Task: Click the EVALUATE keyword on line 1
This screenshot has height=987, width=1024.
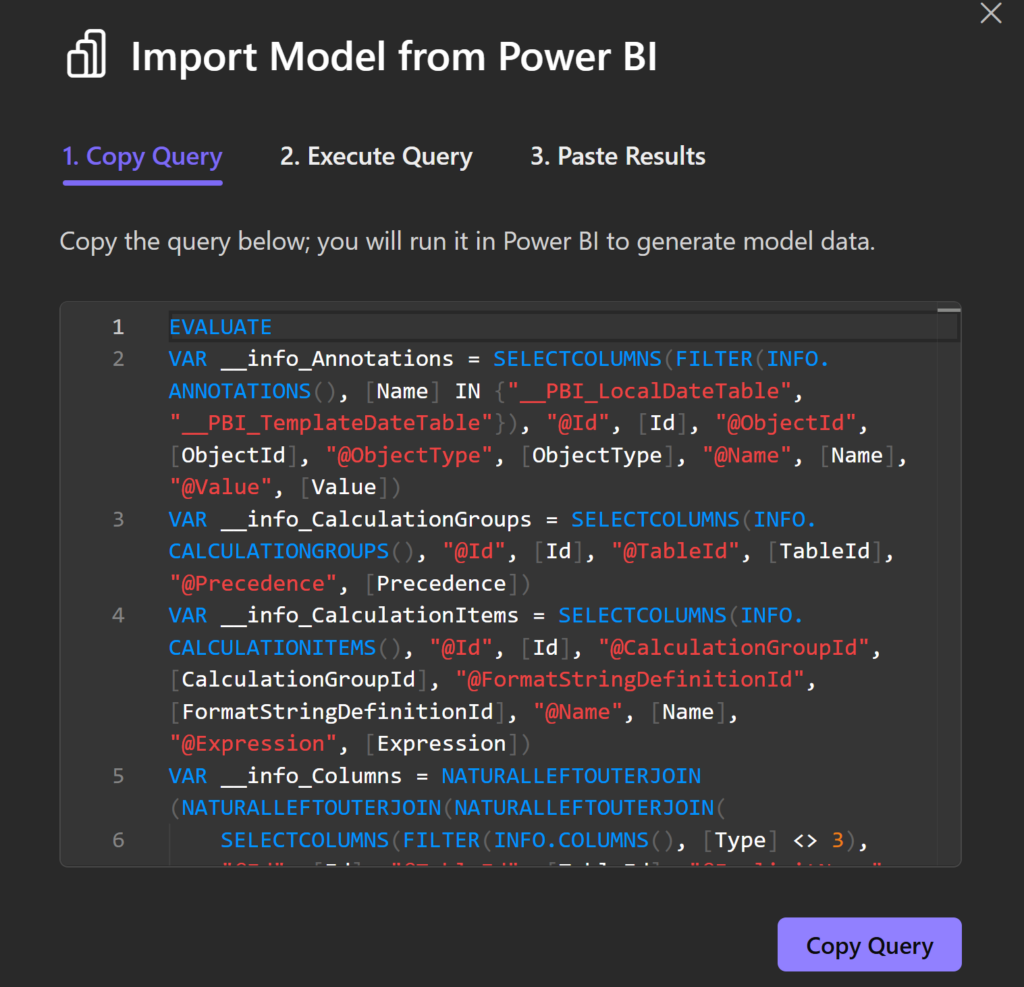Action: [x=220, y=326]
